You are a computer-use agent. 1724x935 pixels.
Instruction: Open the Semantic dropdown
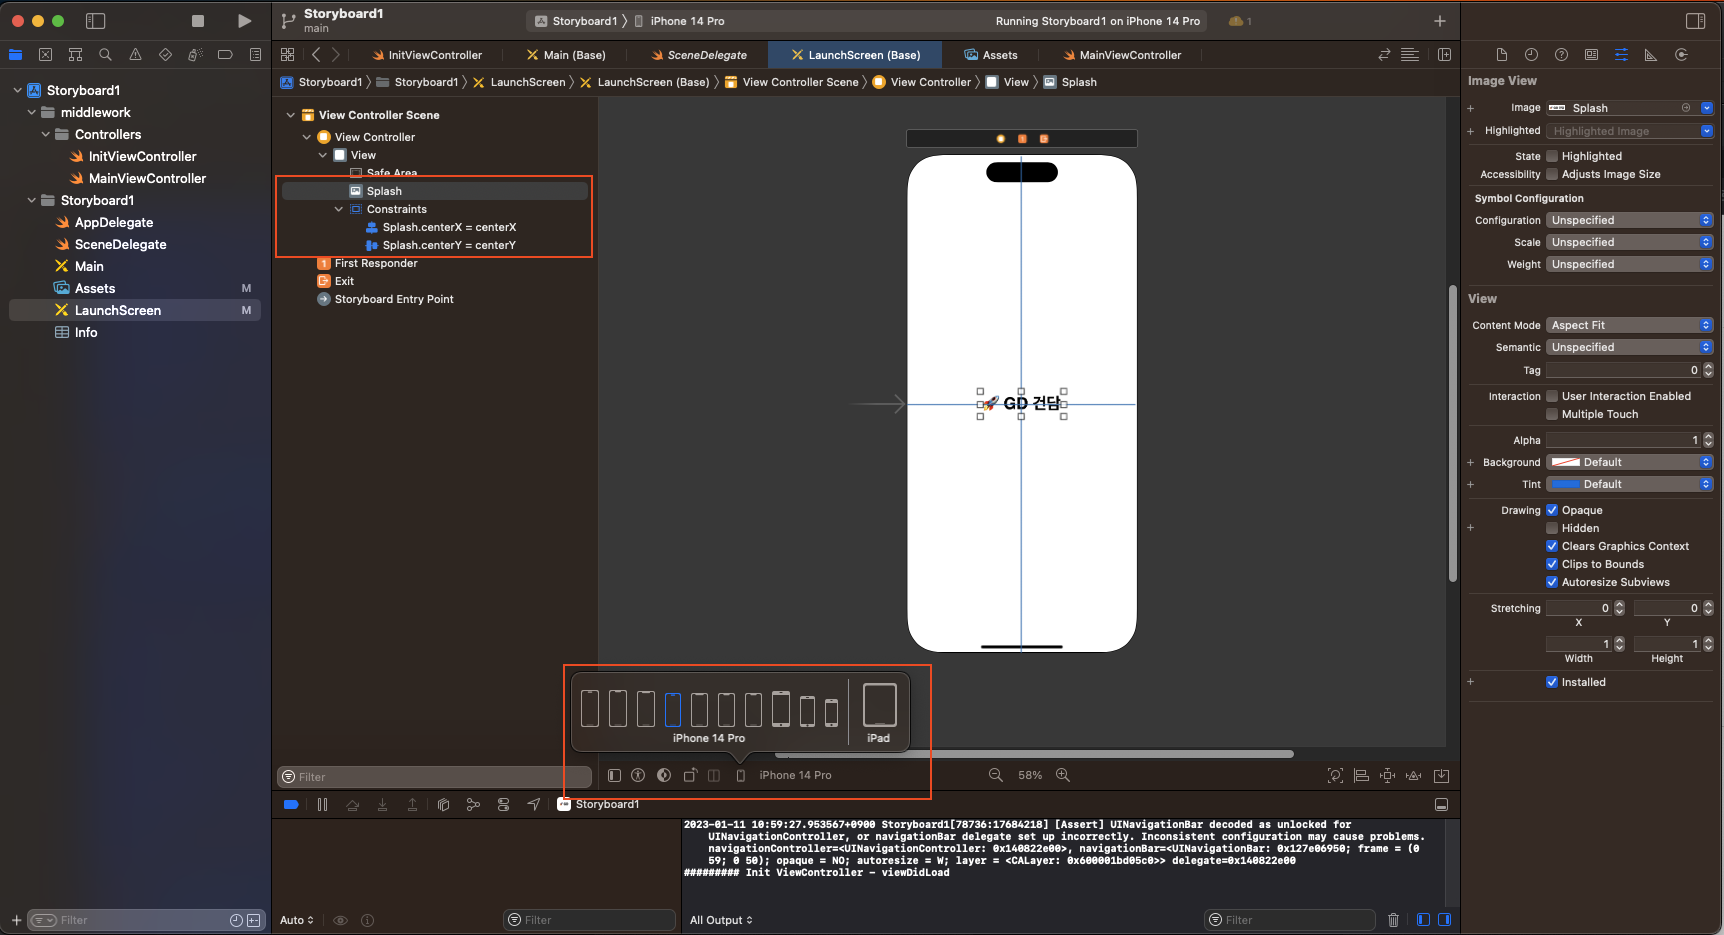tap(1630, 347)
